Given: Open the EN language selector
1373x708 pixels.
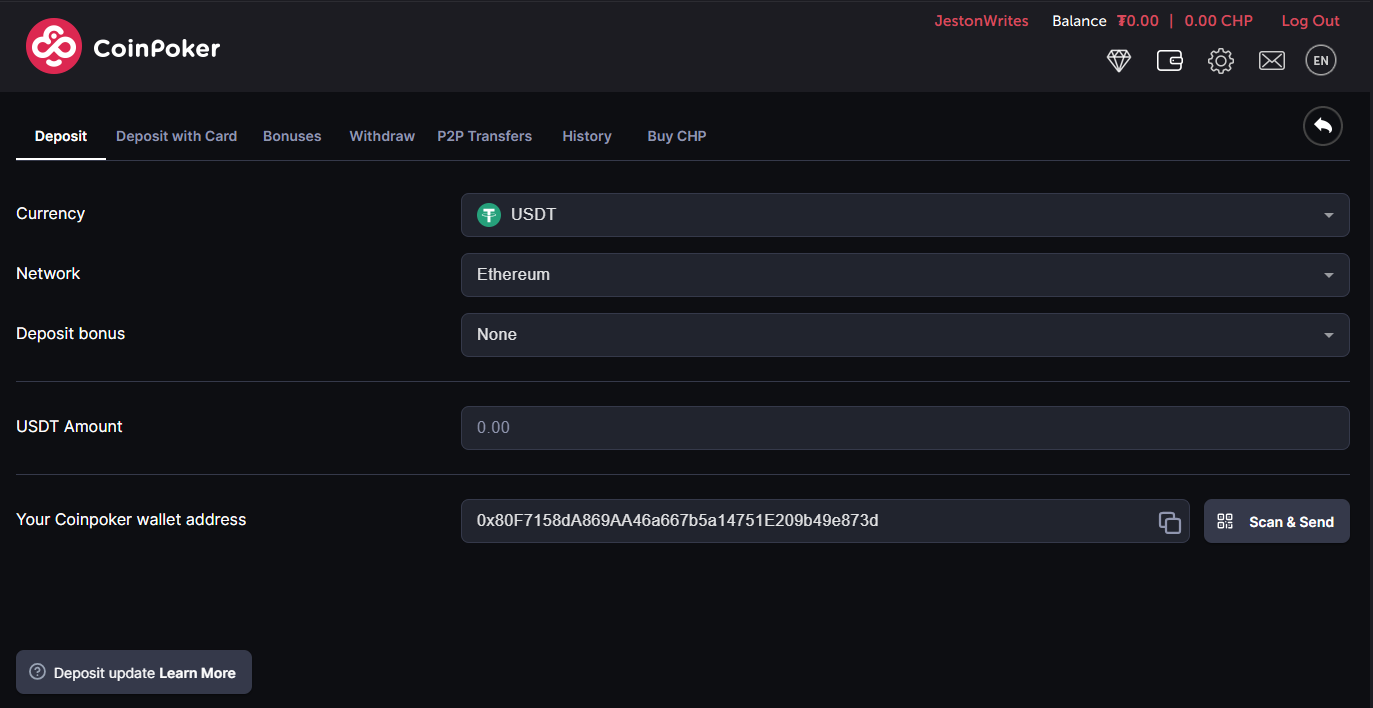Looking at the screenshot, I should 1321,60.
